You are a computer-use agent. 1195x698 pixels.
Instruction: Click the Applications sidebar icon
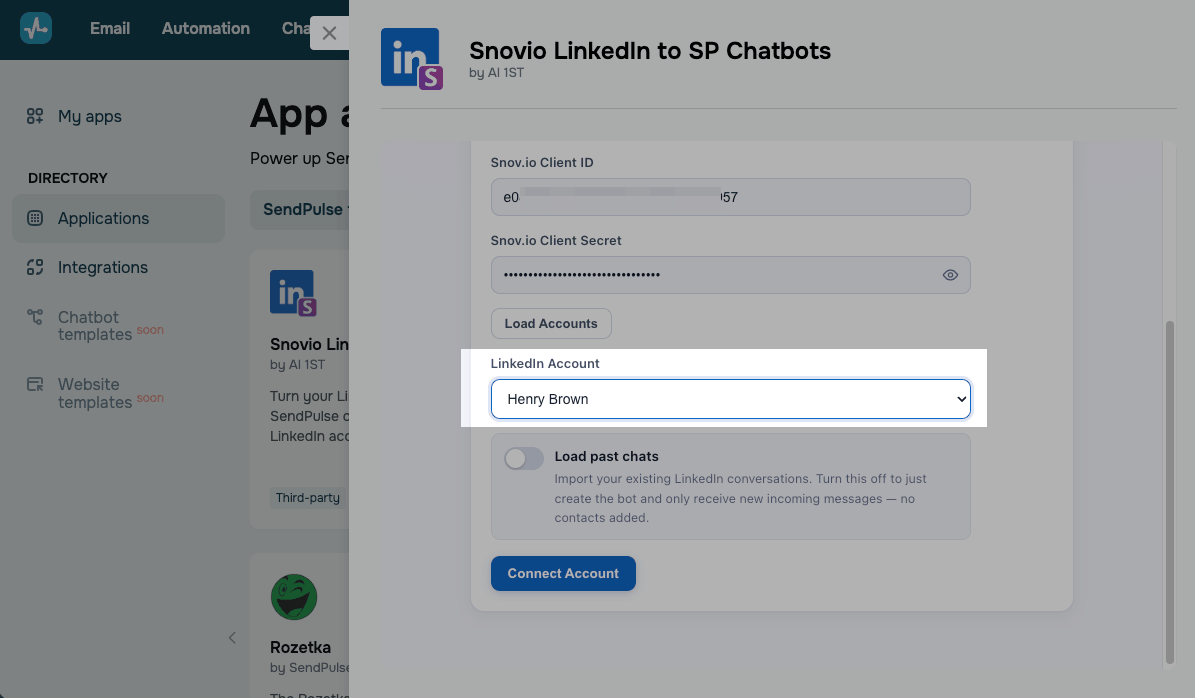click(35, 218)
